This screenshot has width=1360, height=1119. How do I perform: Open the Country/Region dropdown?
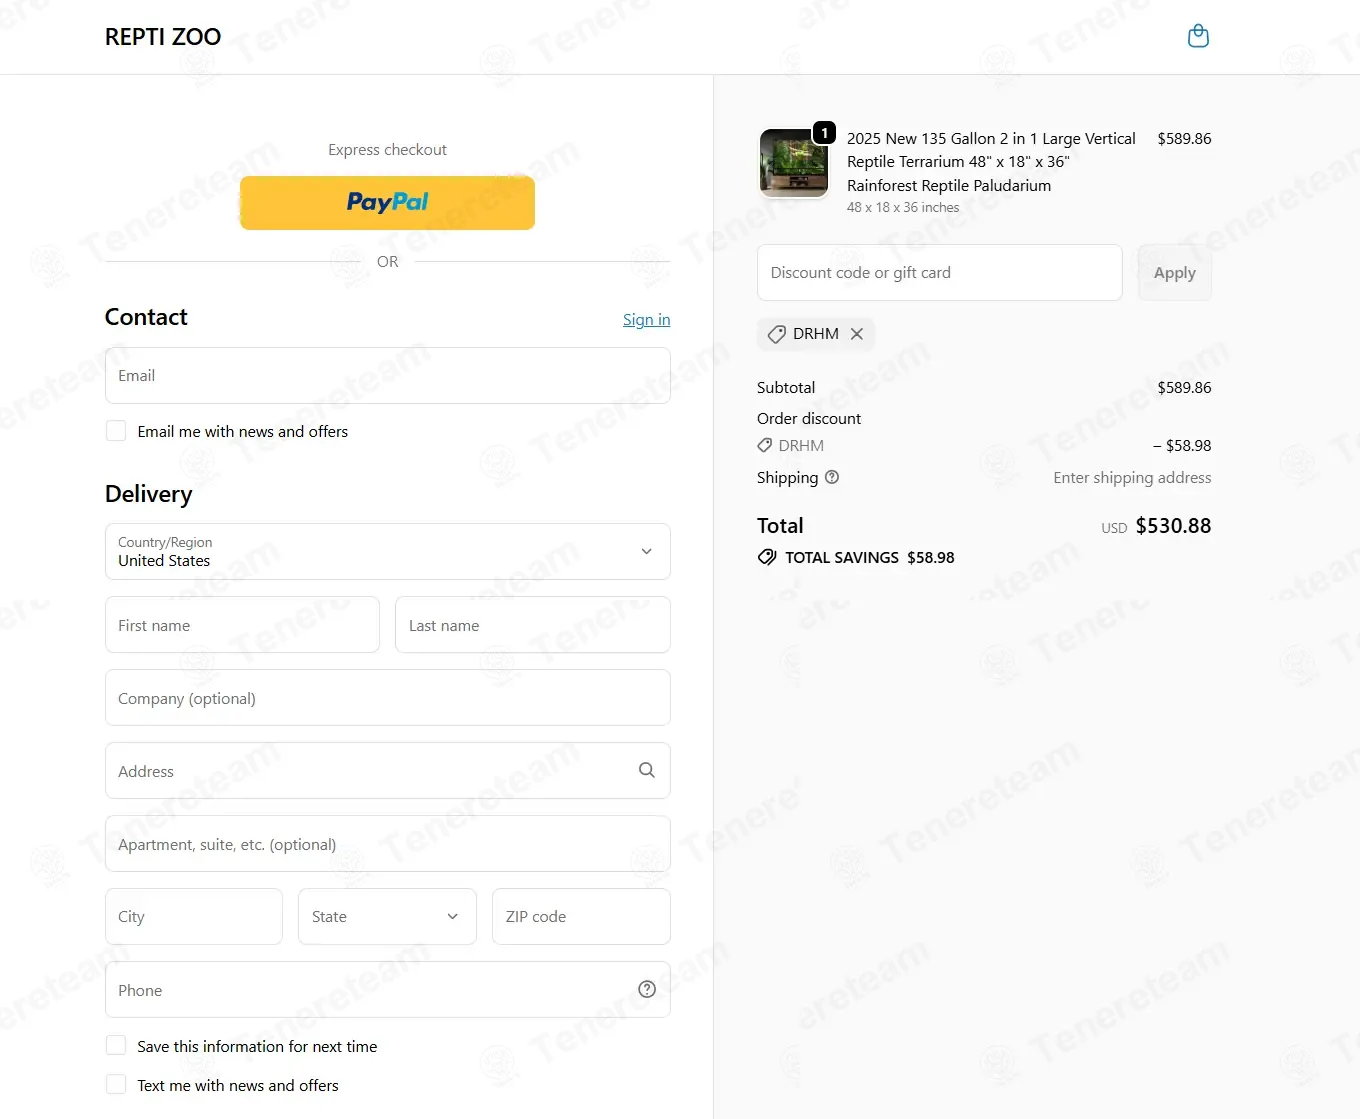pos(388,552)
